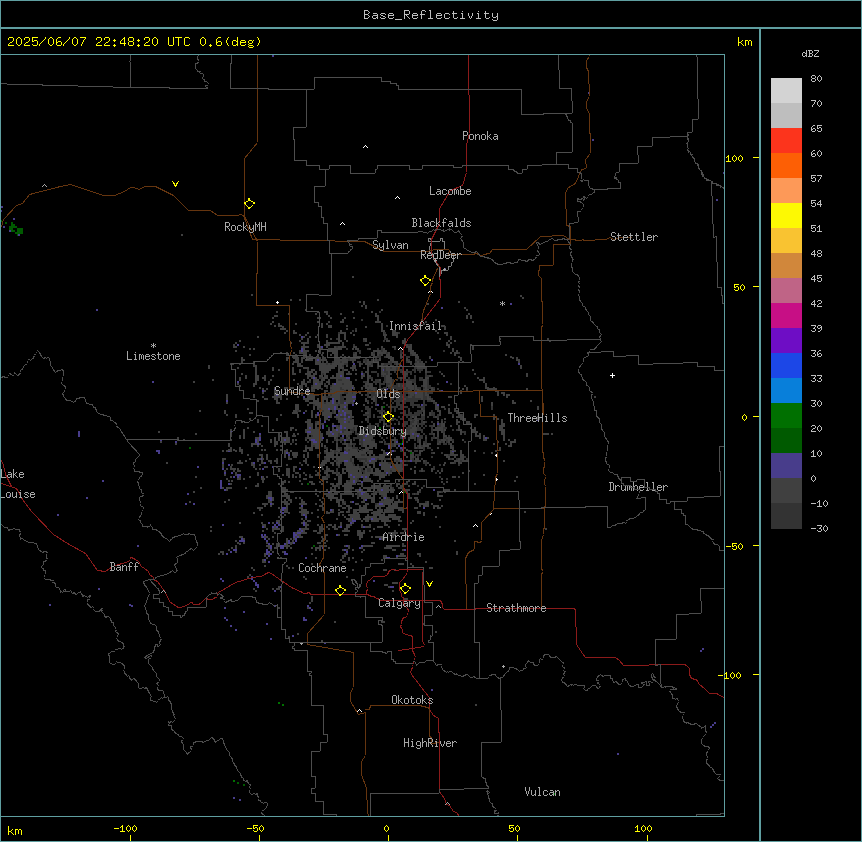862x842 pixels.
Task: Click the white caret marker west of Lacombe
Action: (397, 198)
